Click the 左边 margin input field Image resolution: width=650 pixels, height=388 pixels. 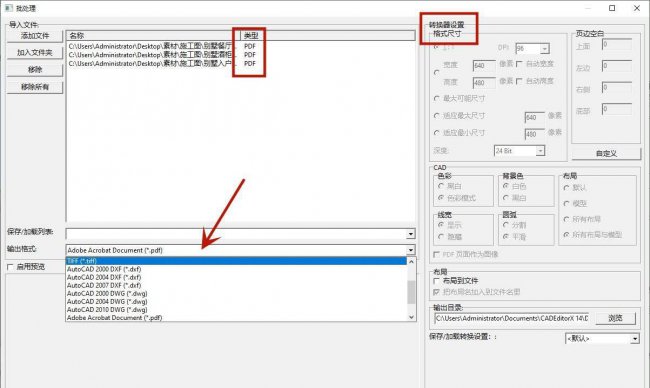(x=617, y=66)
